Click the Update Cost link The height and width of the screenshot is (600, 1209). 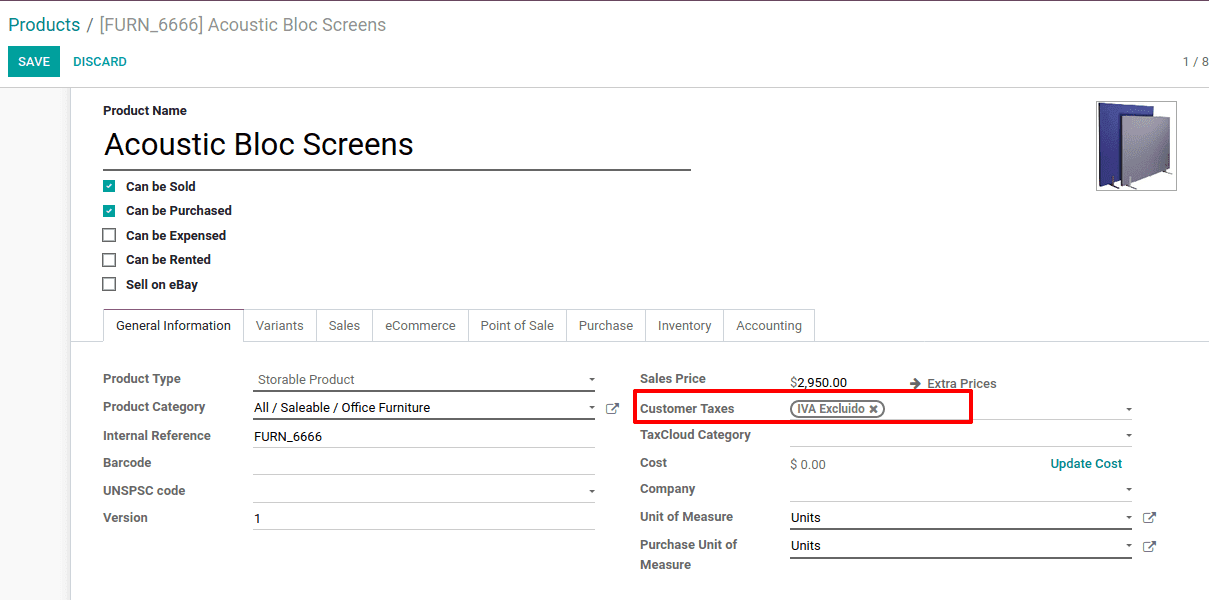1086,464
